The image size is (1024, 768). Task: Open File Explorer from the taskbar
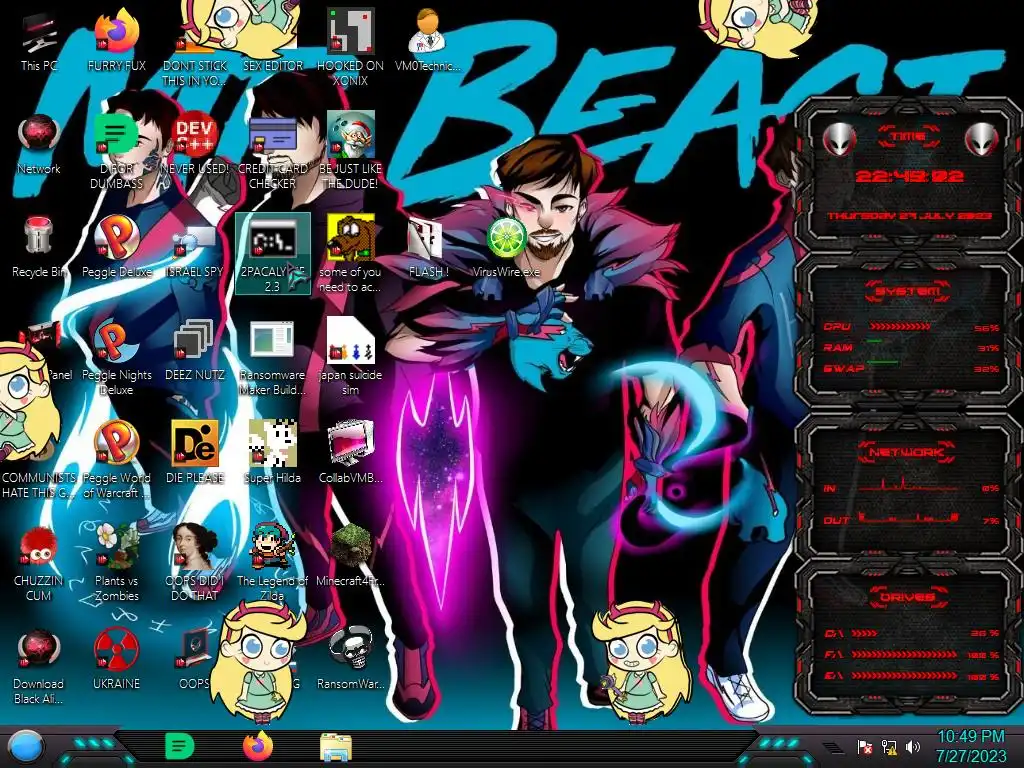(336, 746)
